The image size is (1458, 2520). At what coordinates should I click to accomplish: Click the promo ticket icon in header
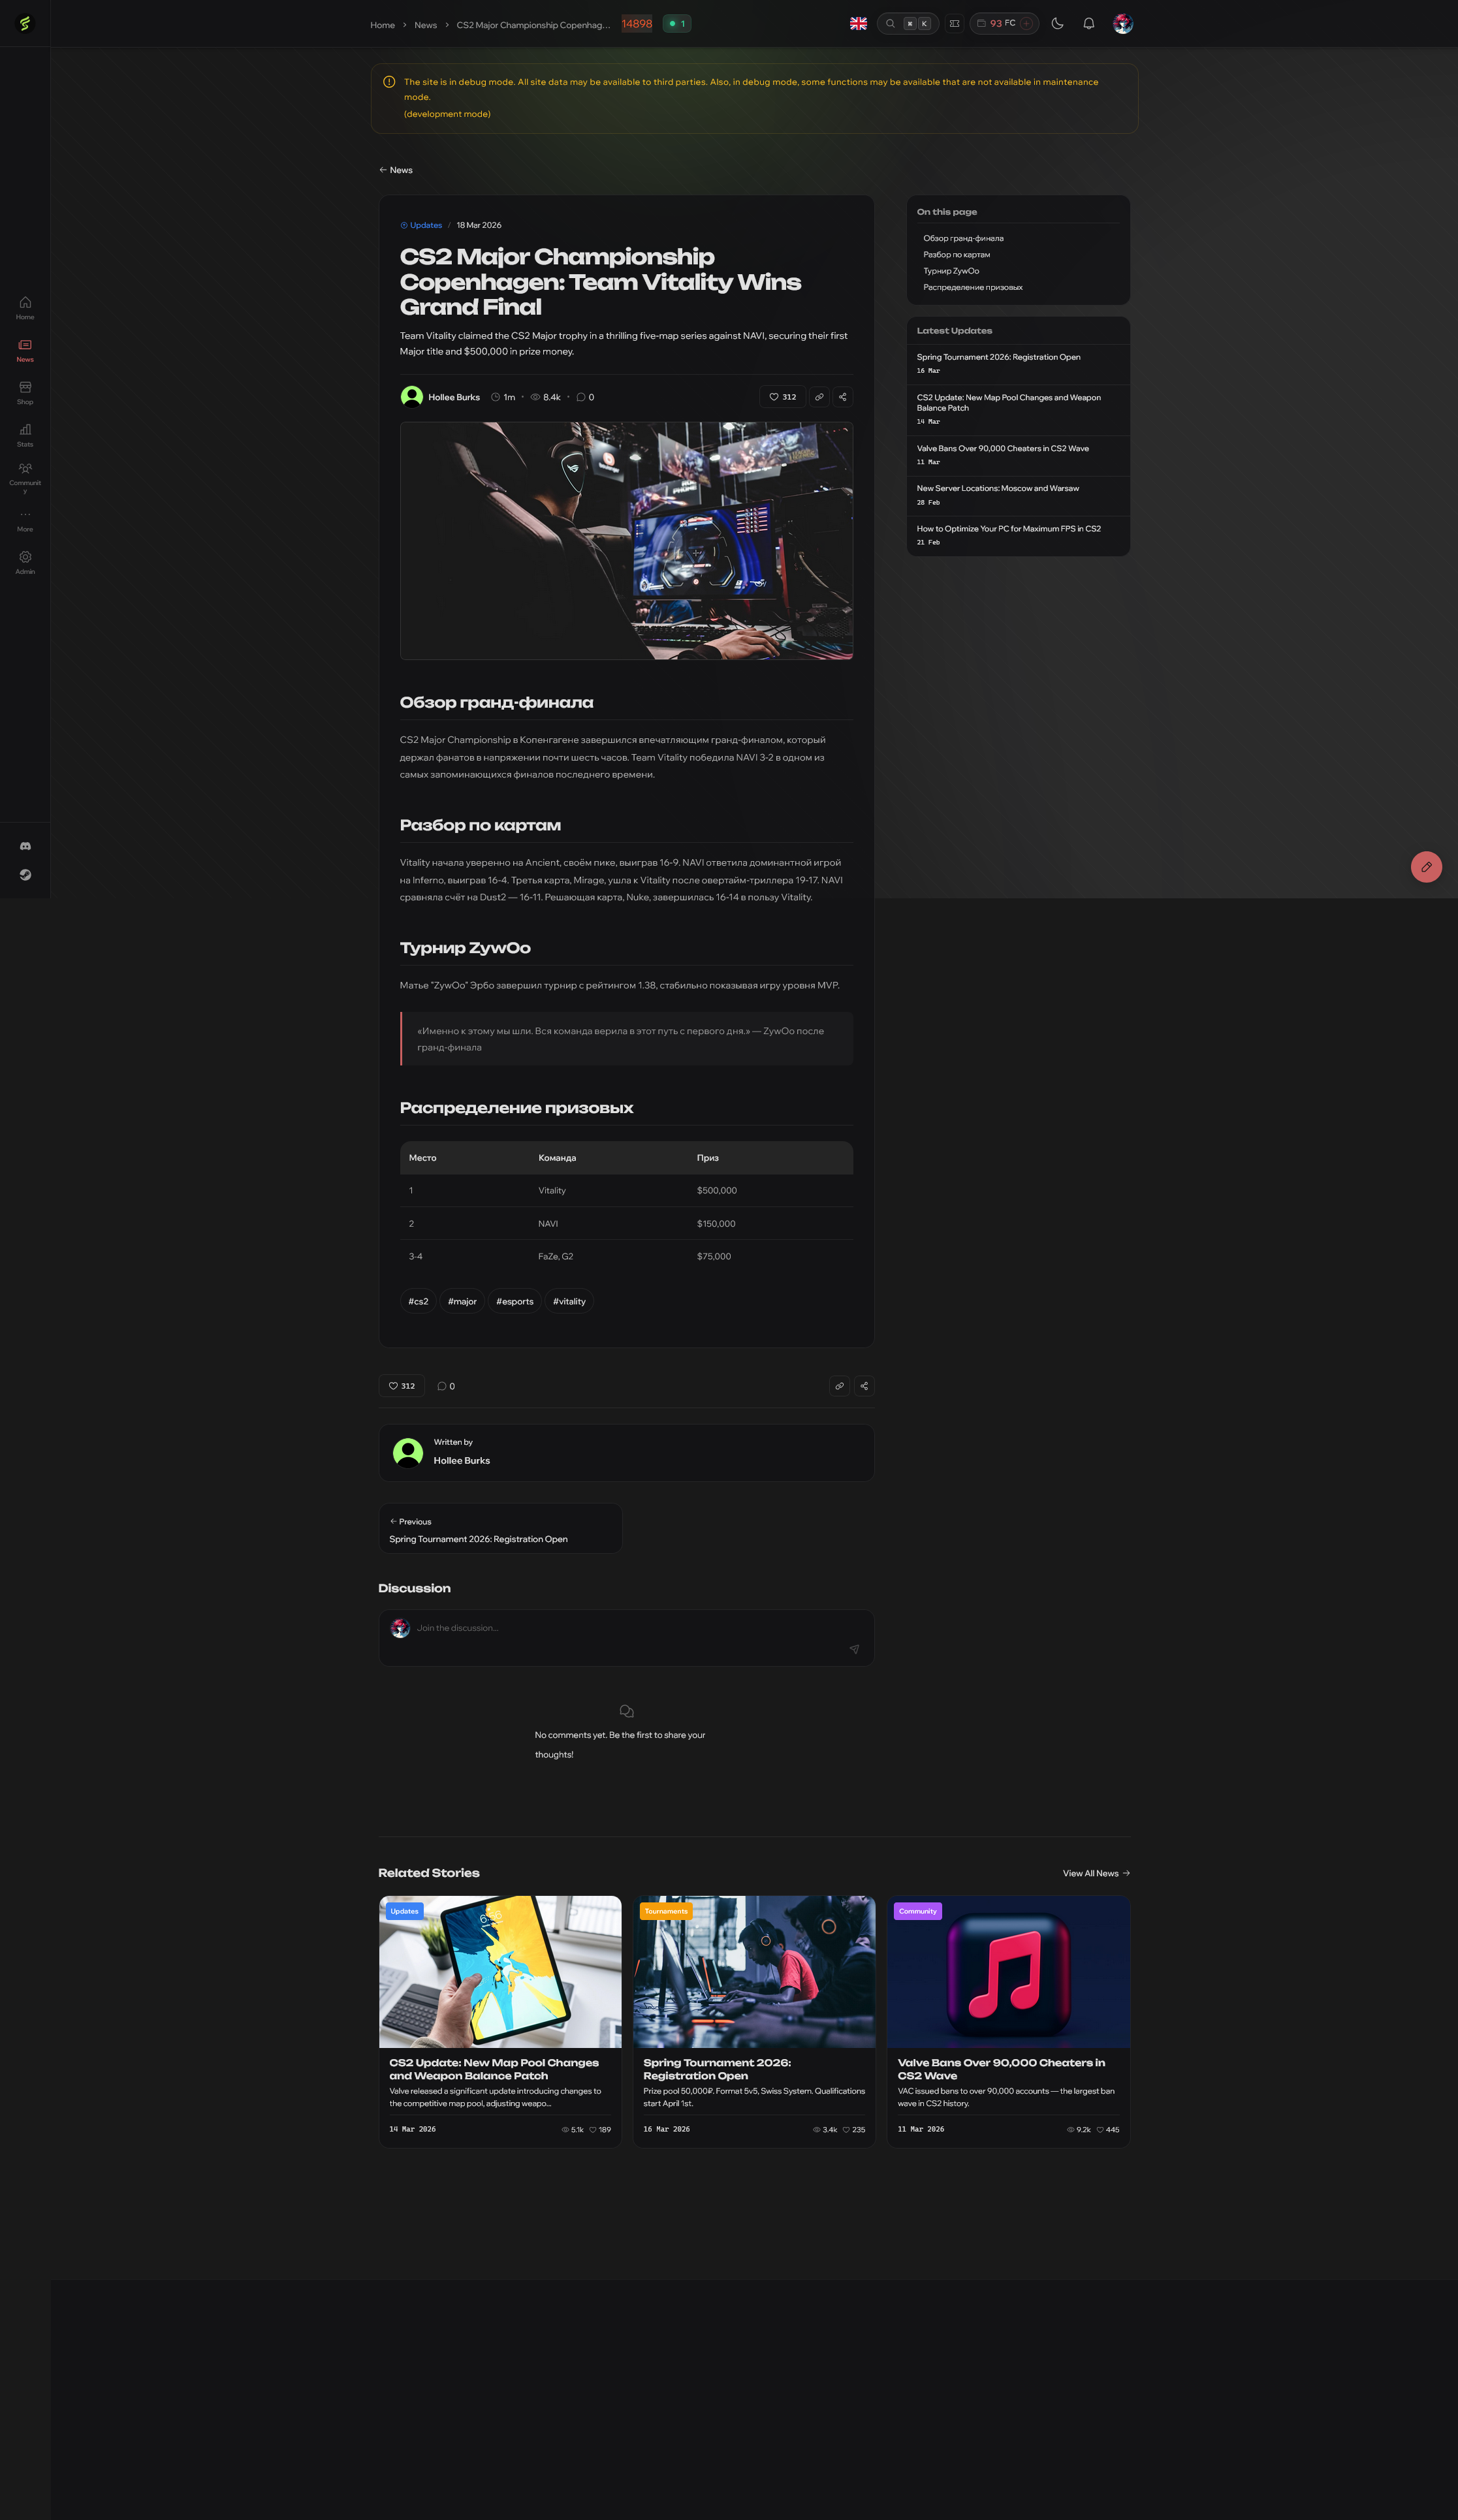point(954,24)
